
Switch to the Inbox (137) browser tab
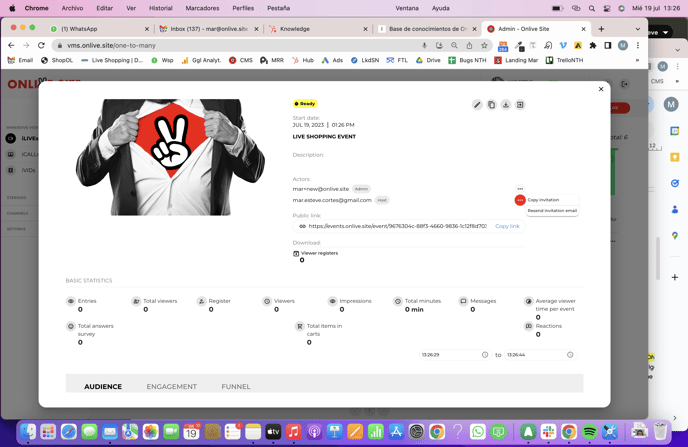pos(209,29)
